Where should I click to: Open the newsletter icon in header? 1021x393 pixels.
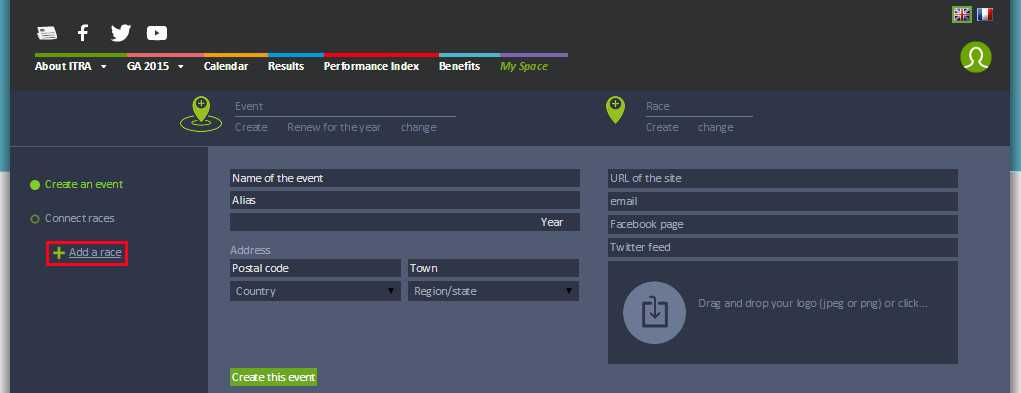(x=47, y=33)
